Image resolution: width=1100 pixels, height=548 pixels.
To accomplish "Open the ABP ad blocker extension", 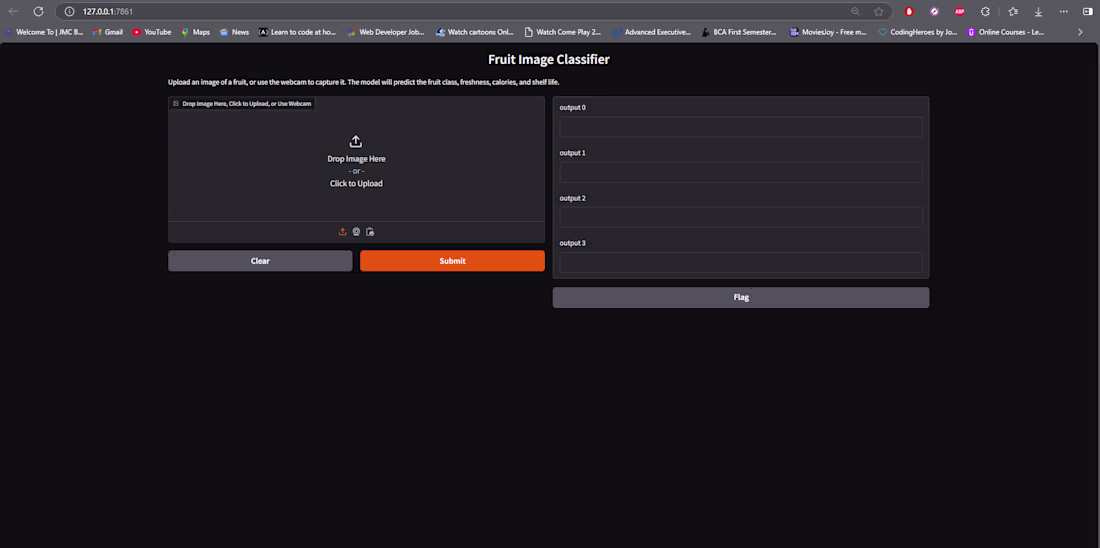I will (960, 11).
